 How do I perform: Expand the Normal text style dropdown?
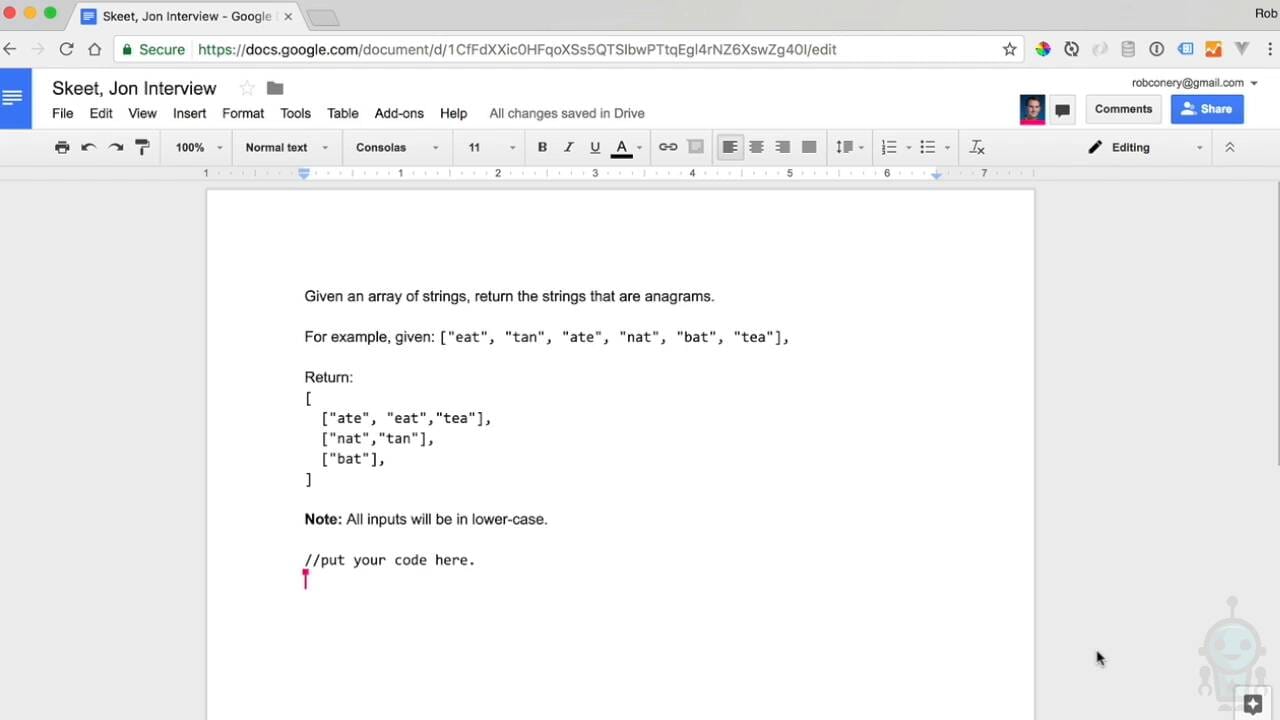286,147
